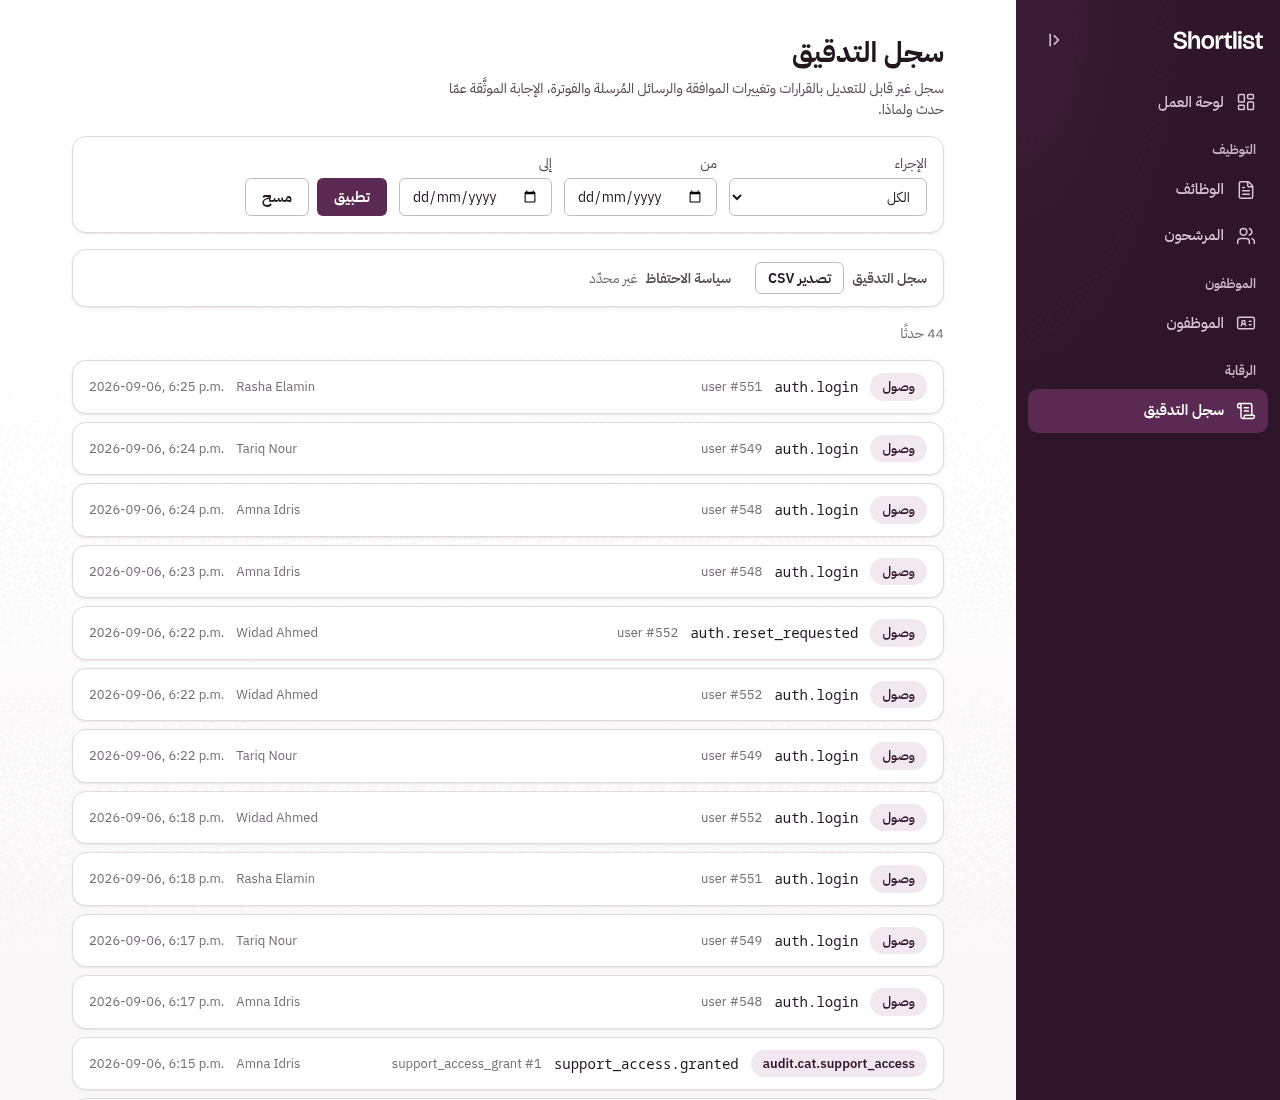Click user #552 in the auth.reset_requested row
Screen dimensions: 1280x1100
pyautogui.click(x=647, y=633)
